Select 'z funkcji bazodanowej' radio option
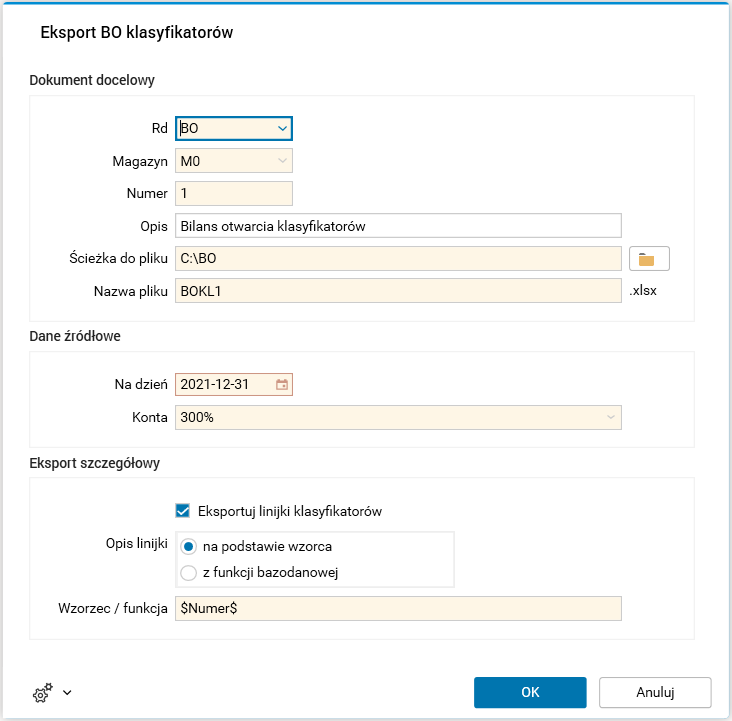 click(x=188, y=573)
